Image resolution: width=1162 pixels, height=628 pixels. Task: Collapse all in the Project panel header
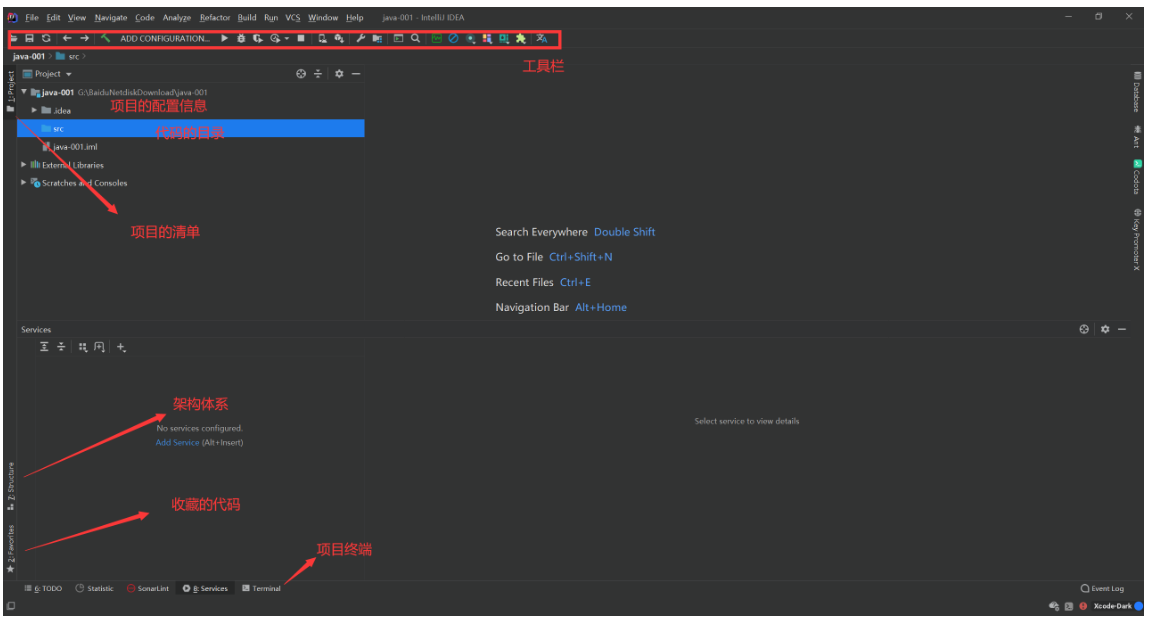[x=318, y=73]
